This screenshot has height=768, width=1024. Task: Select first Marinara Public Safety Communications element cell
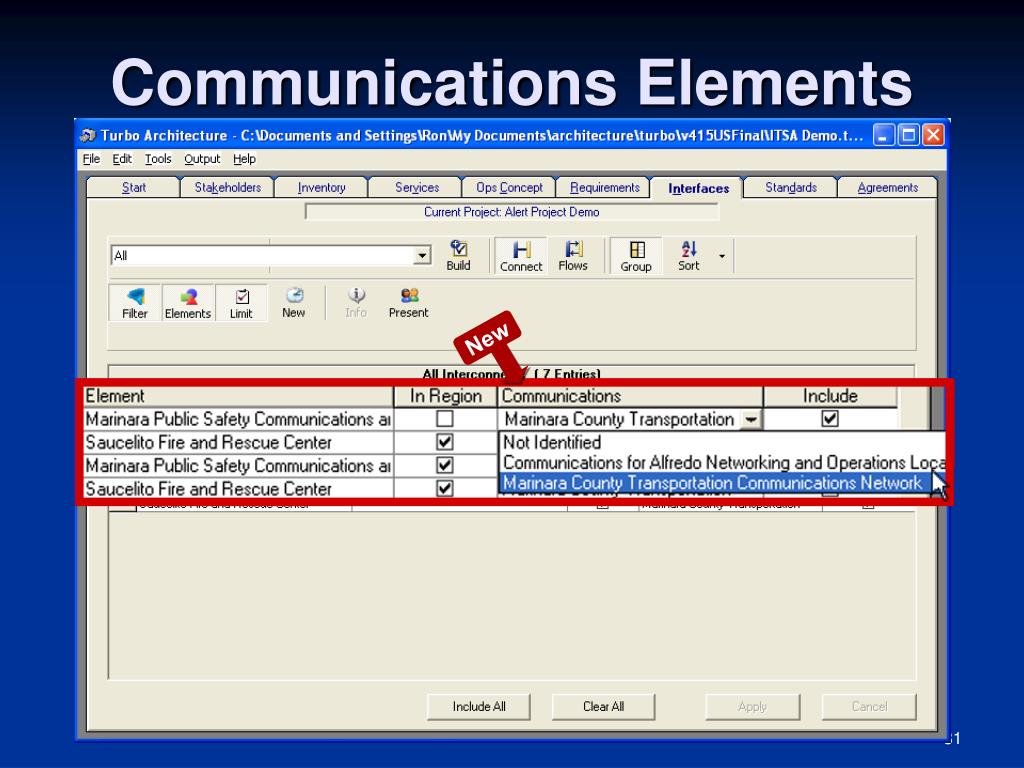click(x=238, y=419)
